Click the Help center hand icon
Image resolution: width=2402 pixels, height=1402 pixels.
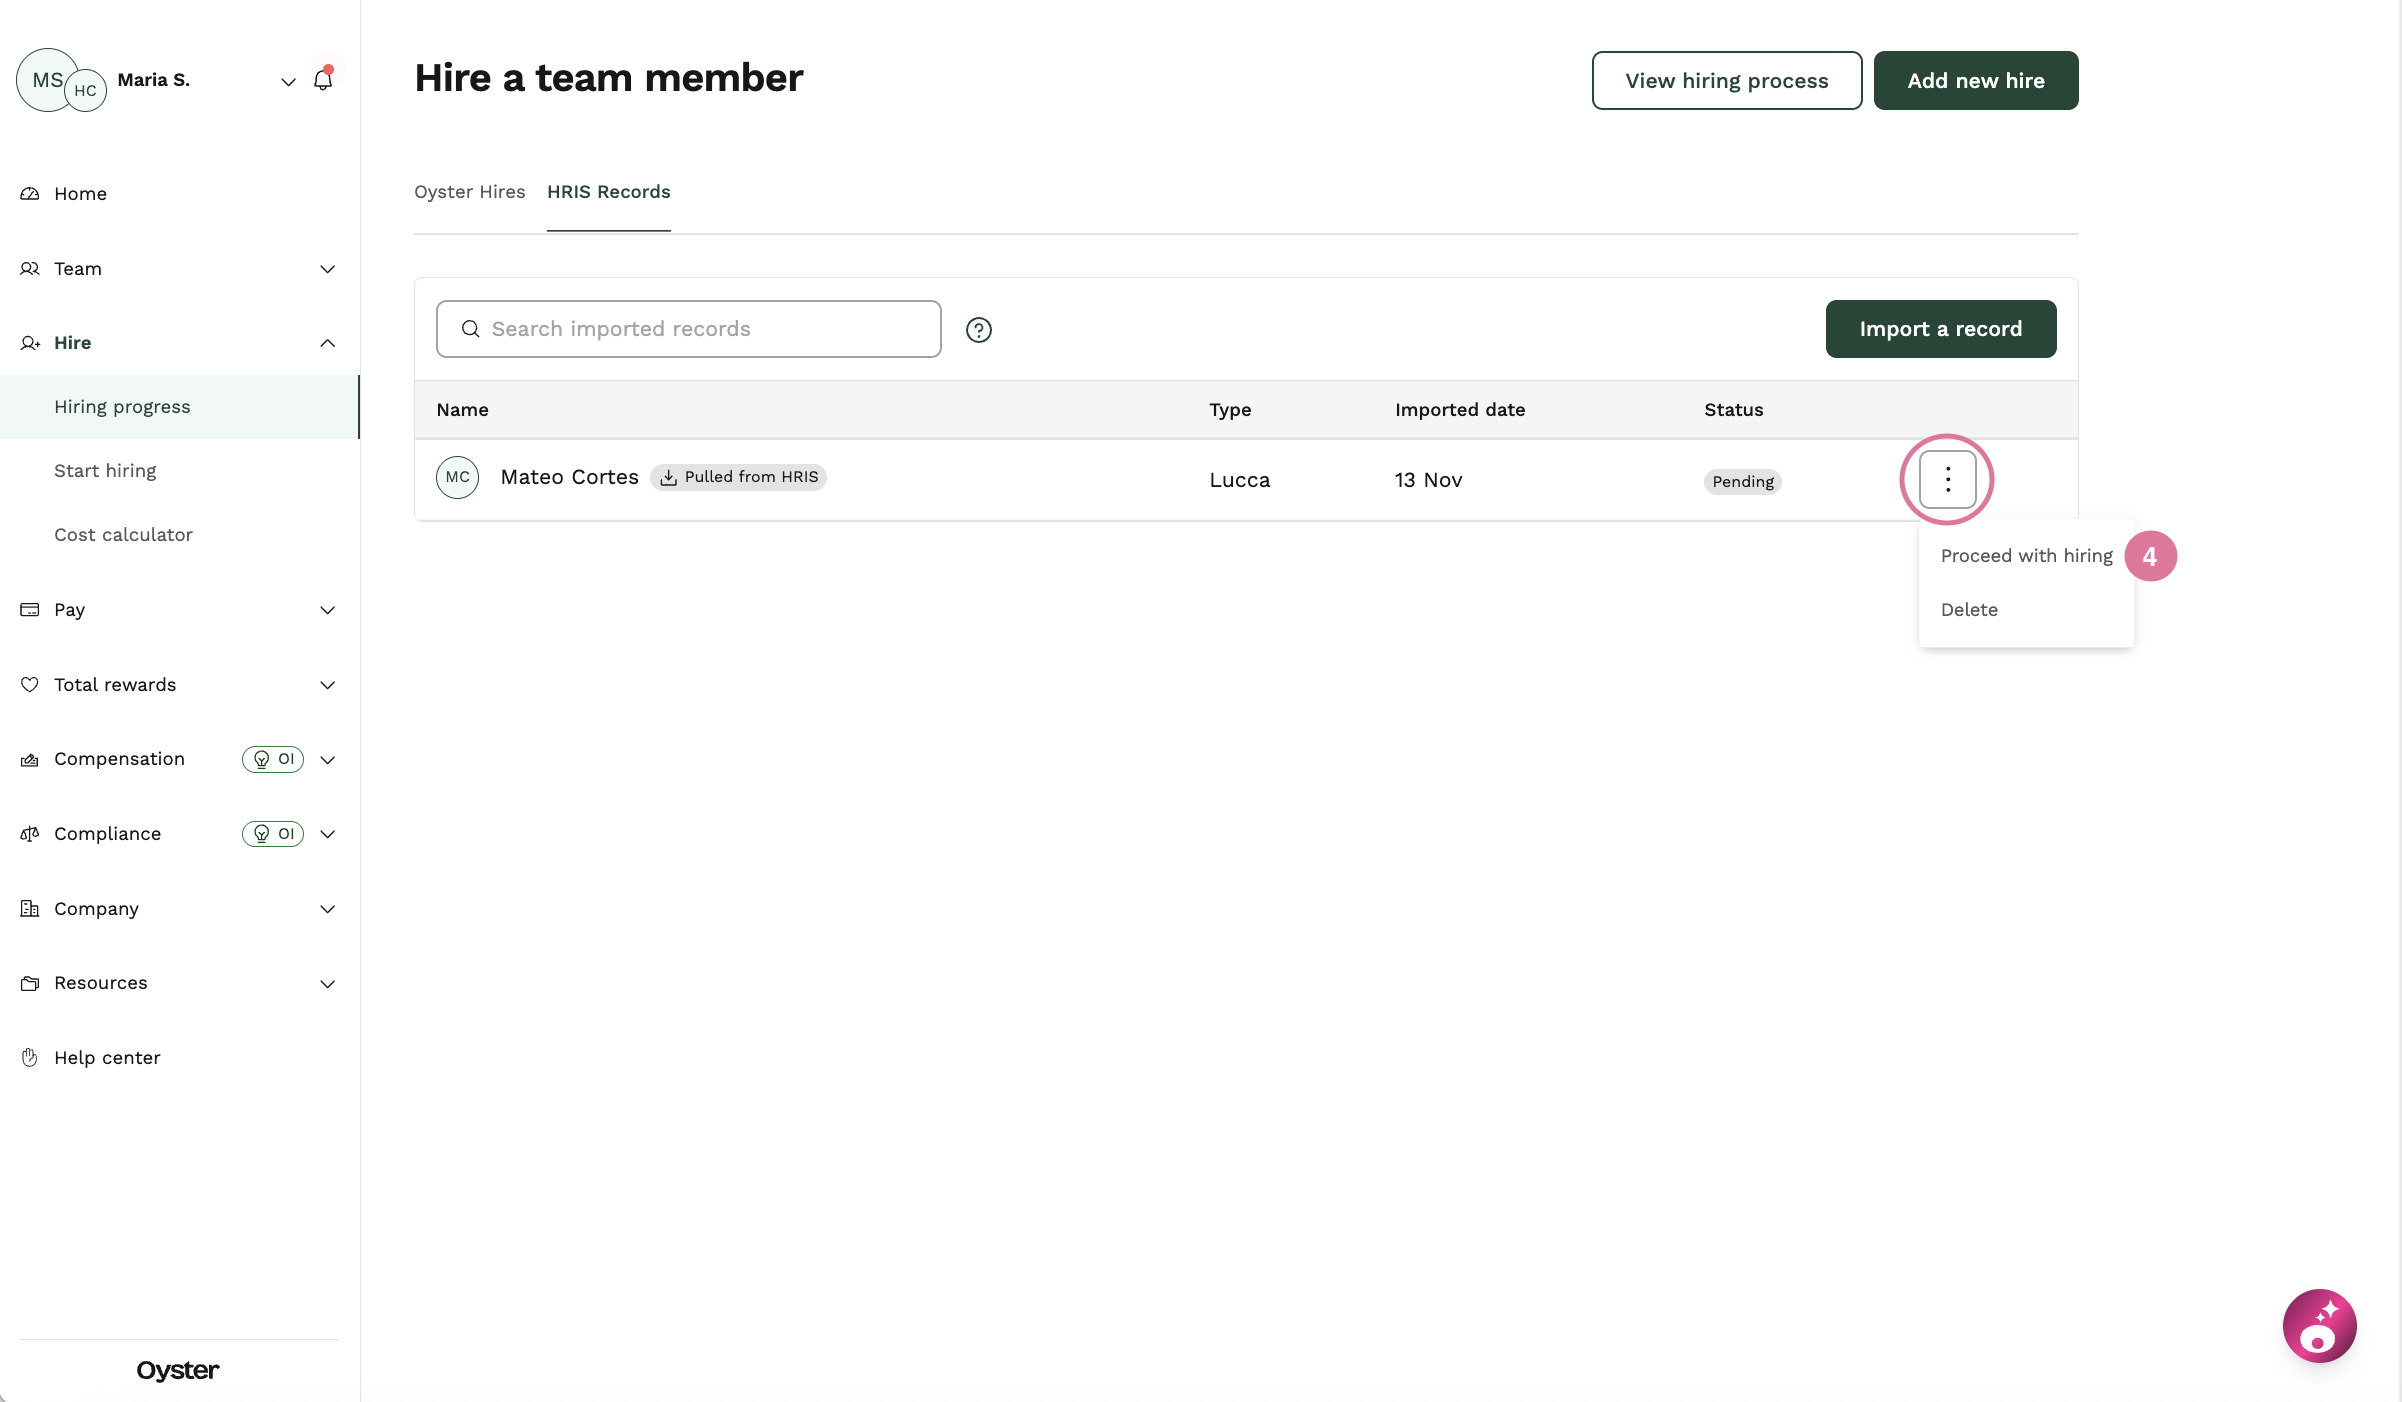(x=30, y=1058)
